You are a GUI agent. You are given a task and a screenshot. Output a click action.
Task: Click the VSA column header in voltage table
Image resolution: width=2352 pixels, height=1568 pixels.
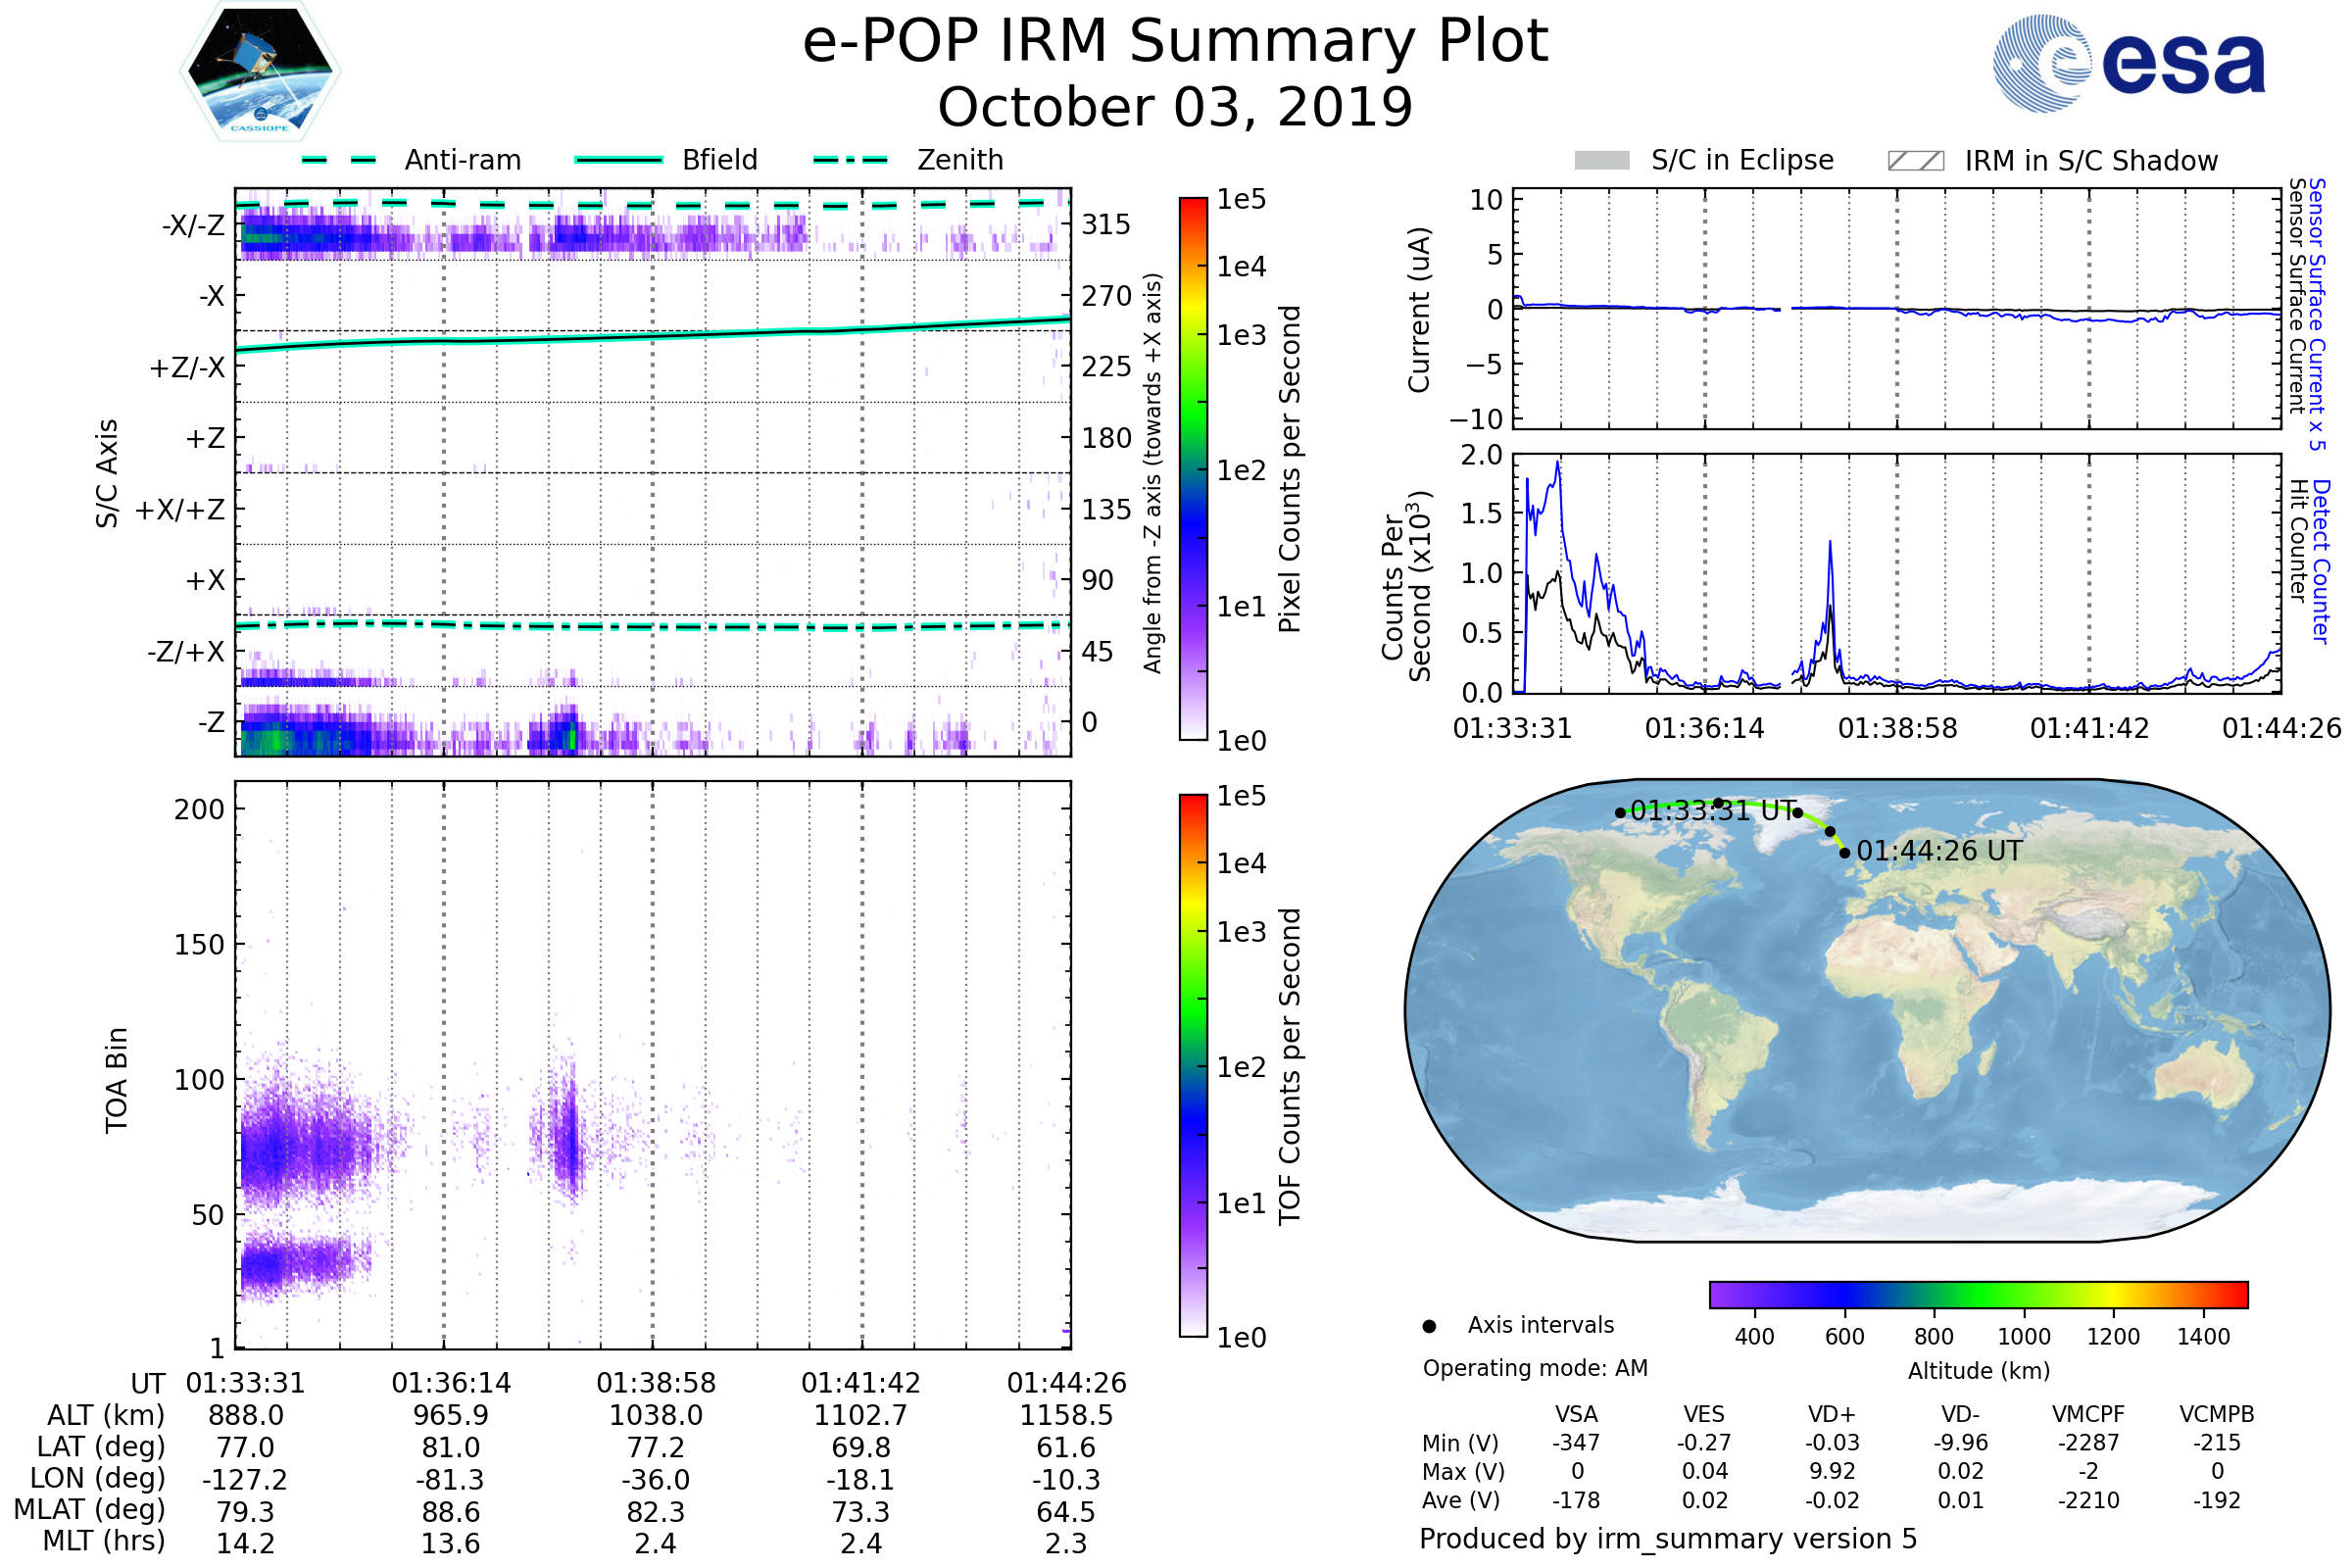(1576, 1414)
